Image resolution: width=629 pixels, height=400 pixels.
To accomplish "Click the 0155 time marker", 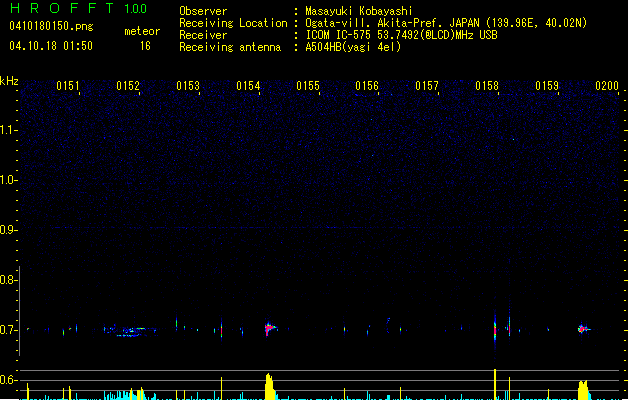I will point(308,86).
